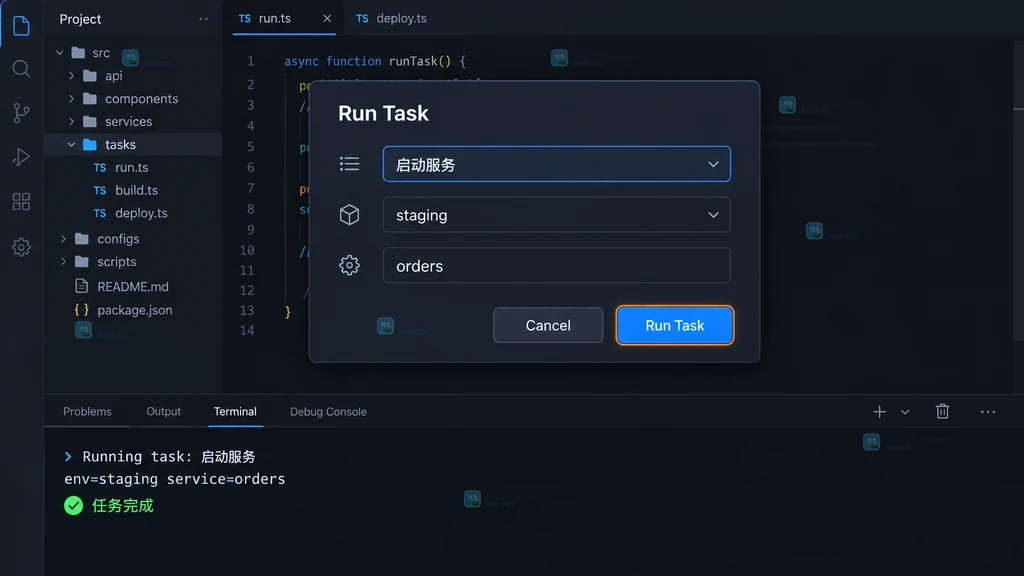Open terminal panel more actions dots
The height and width of the screenshot is (576, 1024).
(988, 411)
